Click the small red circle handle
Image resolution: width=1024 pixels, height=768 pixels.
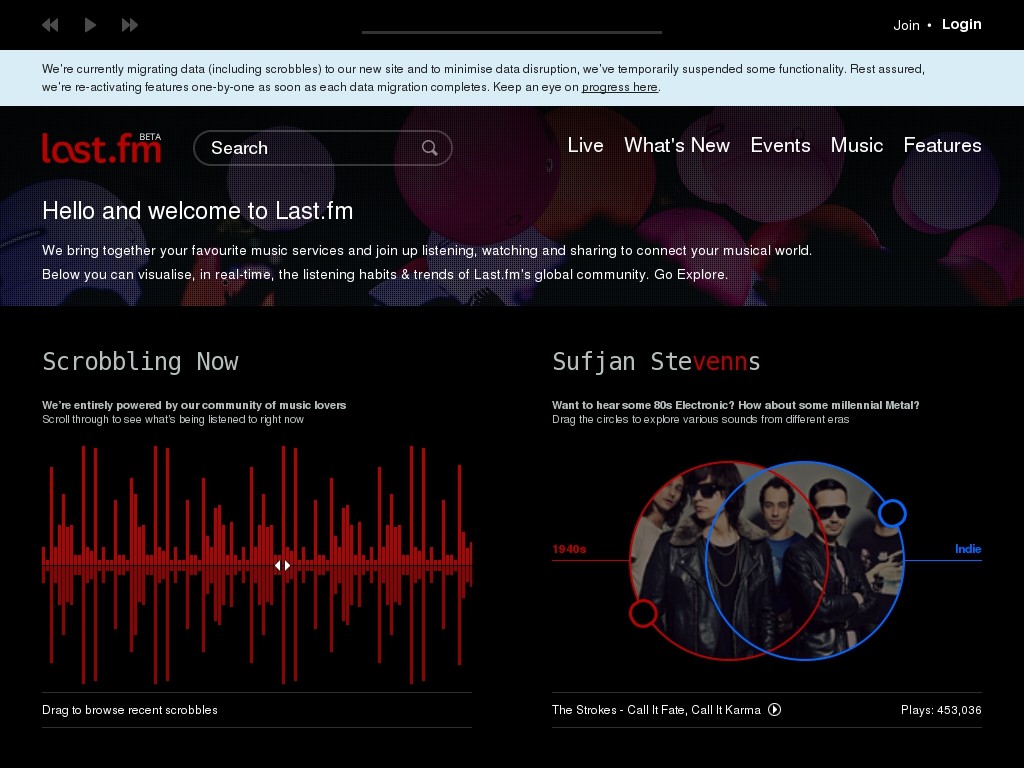[x=643, y=613]
